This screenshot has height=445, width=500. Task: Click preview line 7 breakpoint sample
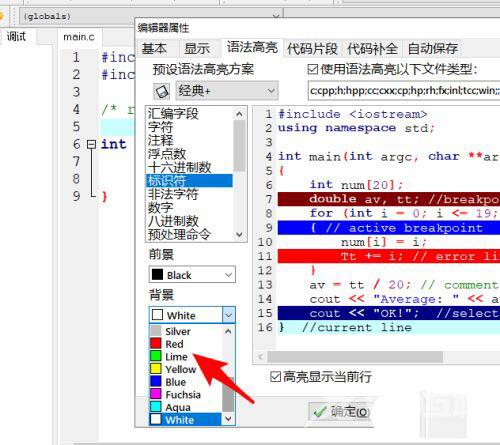pos(389,199)
